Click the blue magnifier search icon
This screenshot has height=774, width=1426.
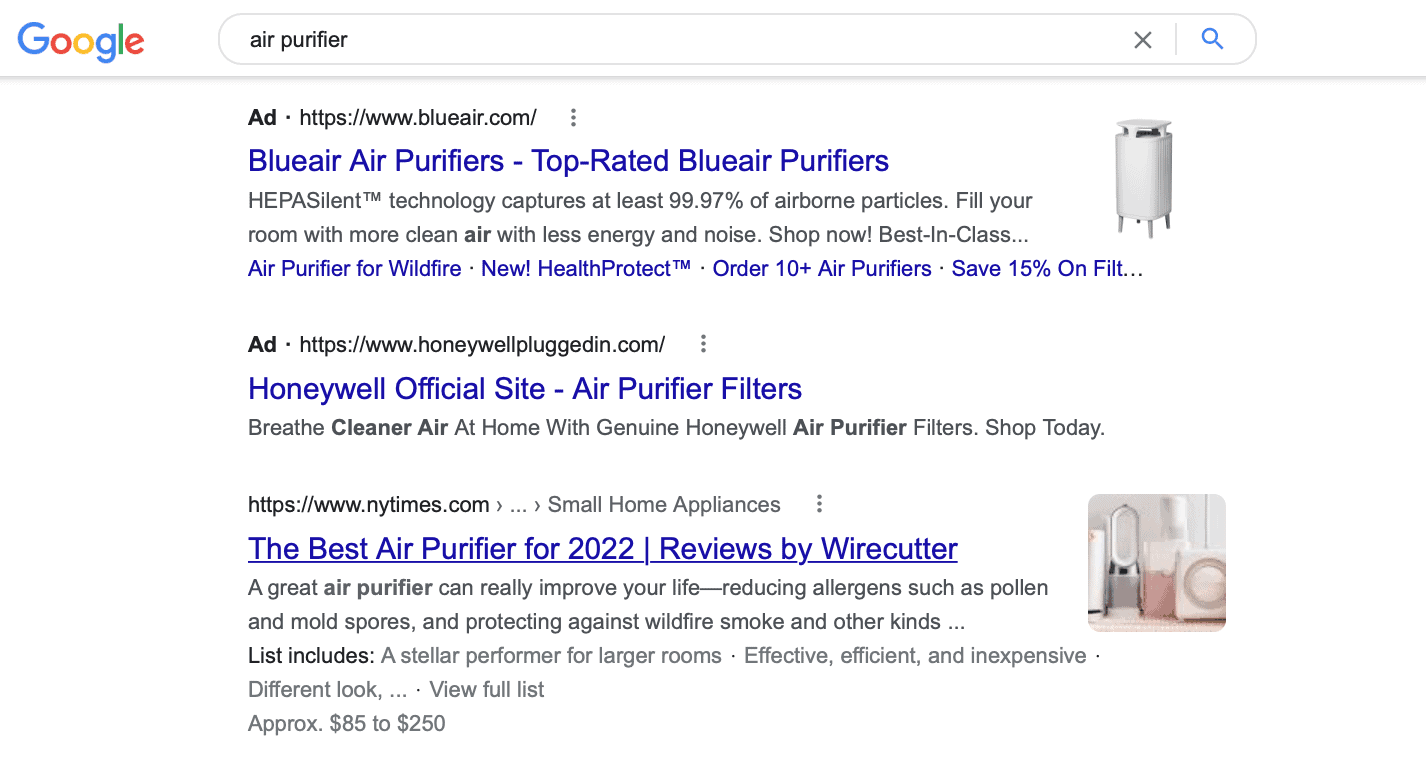(1212, 39)
